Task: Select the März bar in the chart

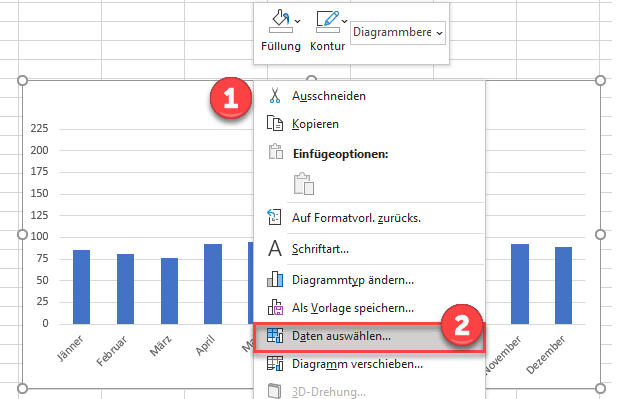Action: pyautogui.click(x=170, y=291)
